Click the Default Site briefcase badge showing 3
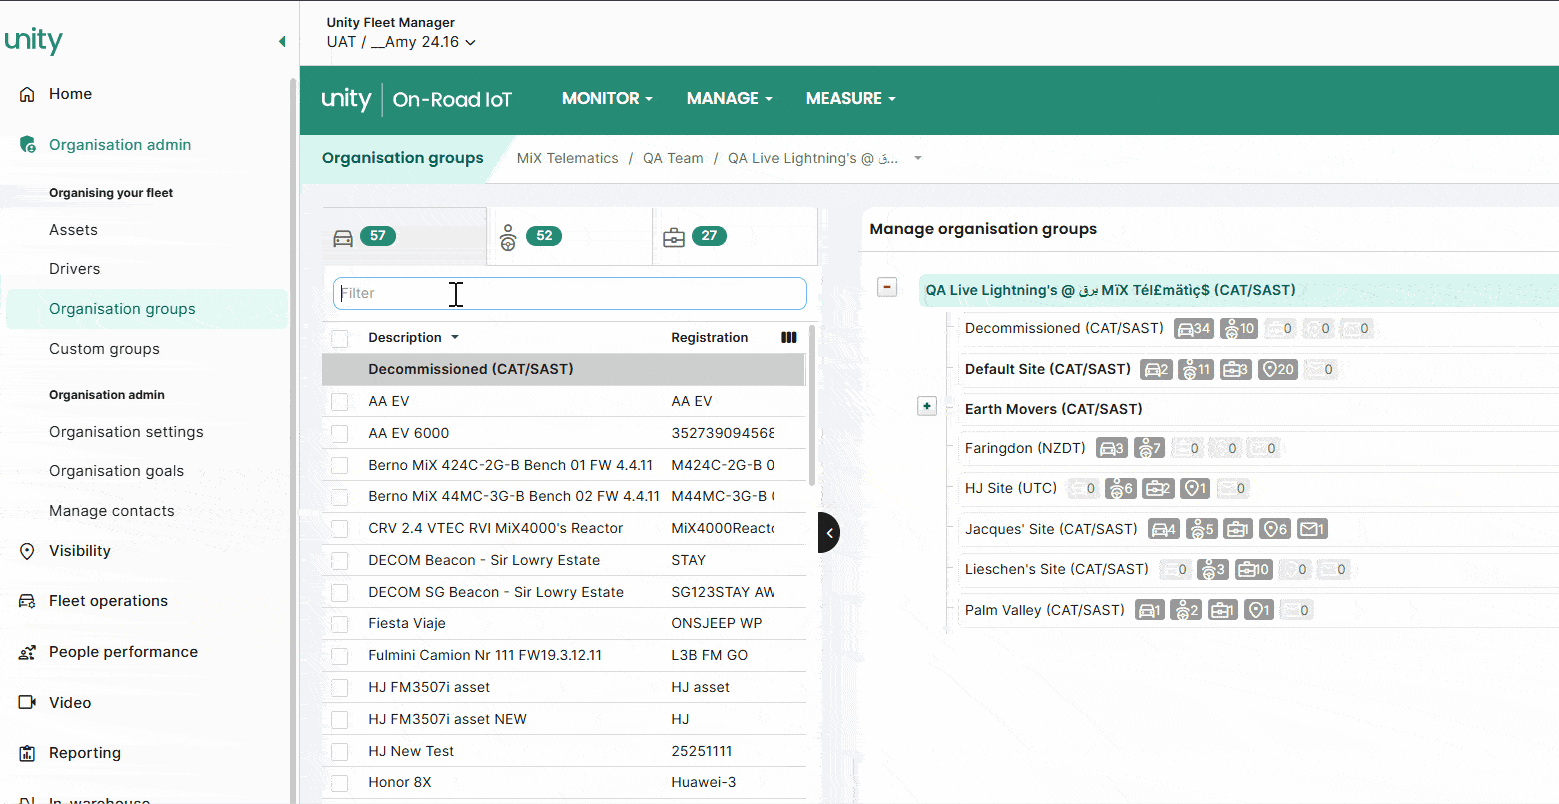Screen dimensions: 1559x804 point(1236,370)
